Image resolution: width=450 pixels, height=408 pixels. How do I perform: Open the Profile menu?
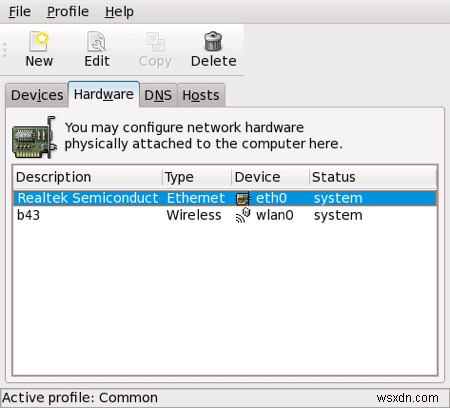point(68,12)
